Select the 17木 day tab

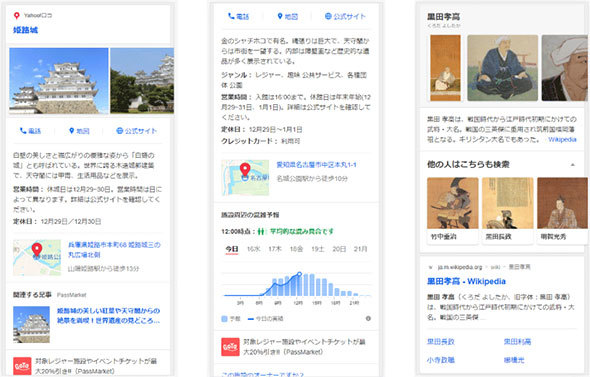(x=275, y=249)
